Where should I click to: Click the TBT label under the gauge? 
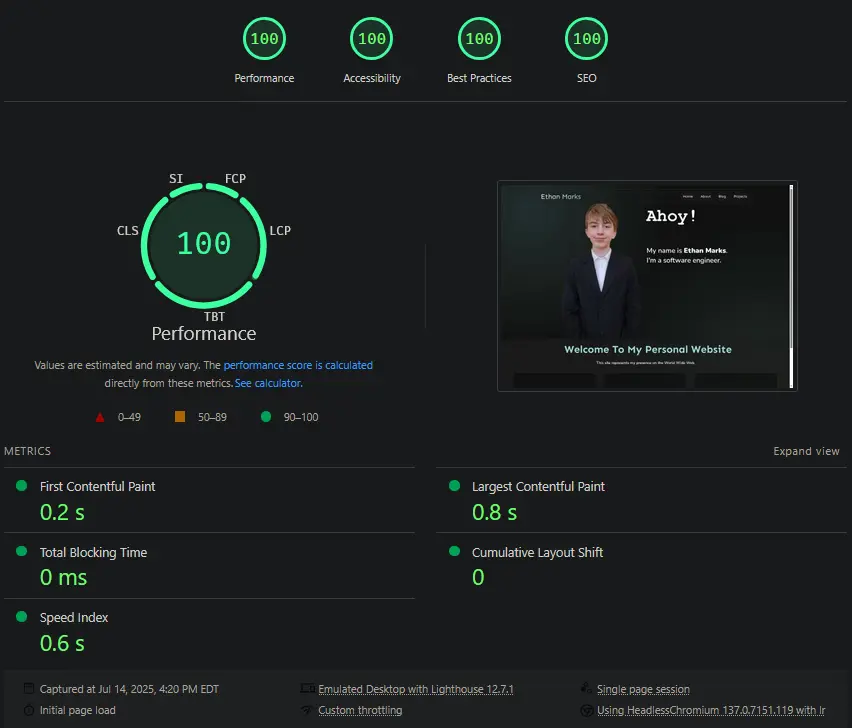(x=214, y=316)
